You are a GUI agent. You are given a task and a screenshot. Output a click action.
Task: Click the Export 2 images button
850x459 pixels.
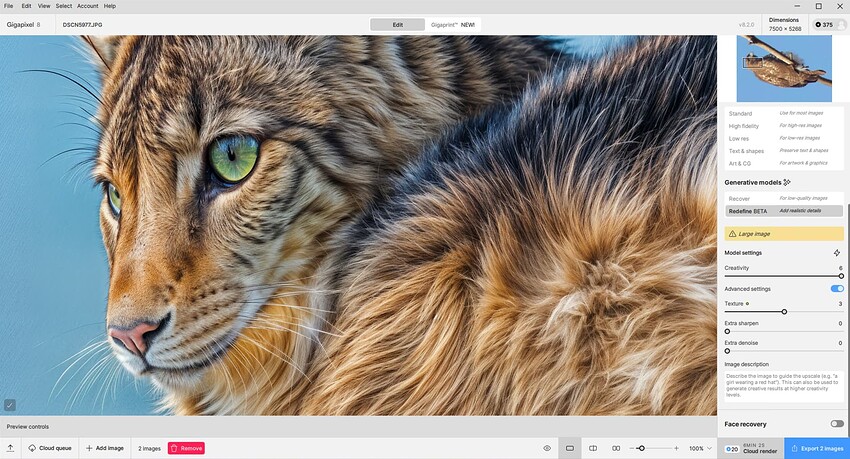(817, 448)
